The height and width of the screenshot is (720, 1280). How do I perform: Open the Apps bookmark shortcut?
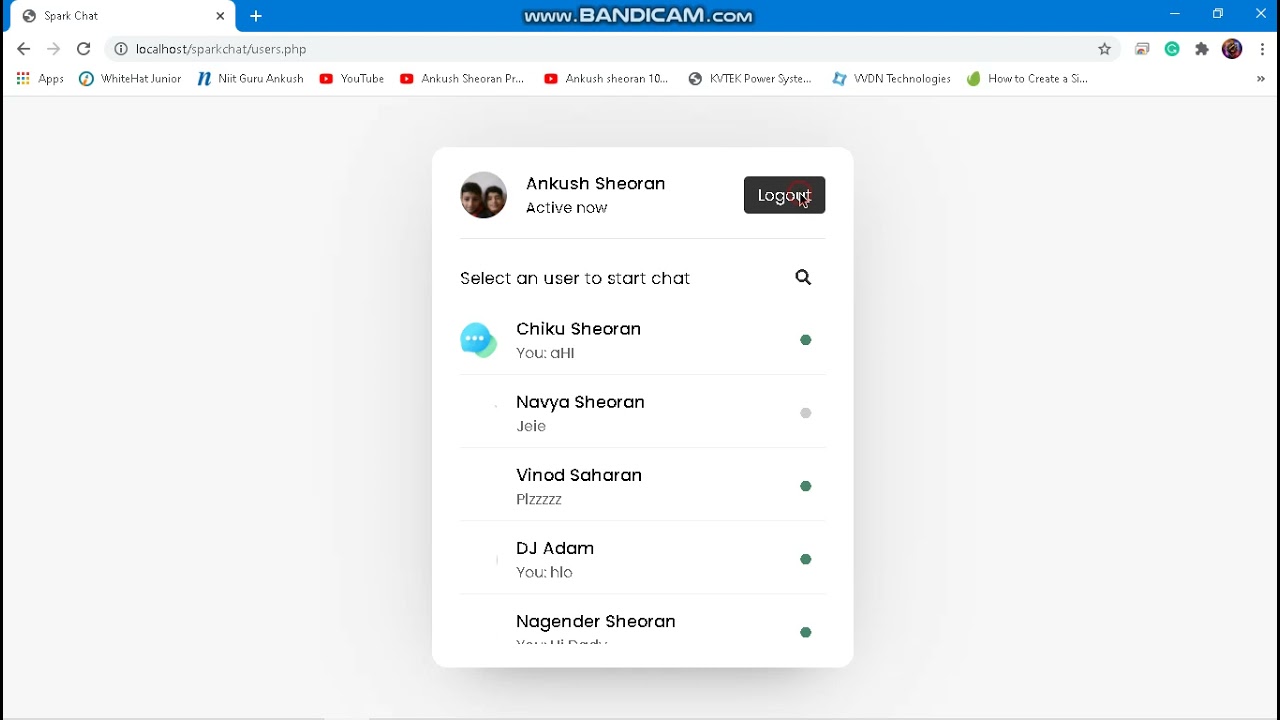click(x=40, y=79)
